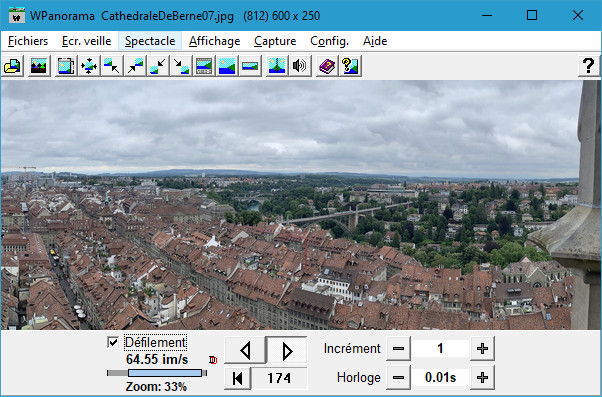
Task: Click the Horloge value 0.01s
Action: pyautogui.click(x=440, y=378)
